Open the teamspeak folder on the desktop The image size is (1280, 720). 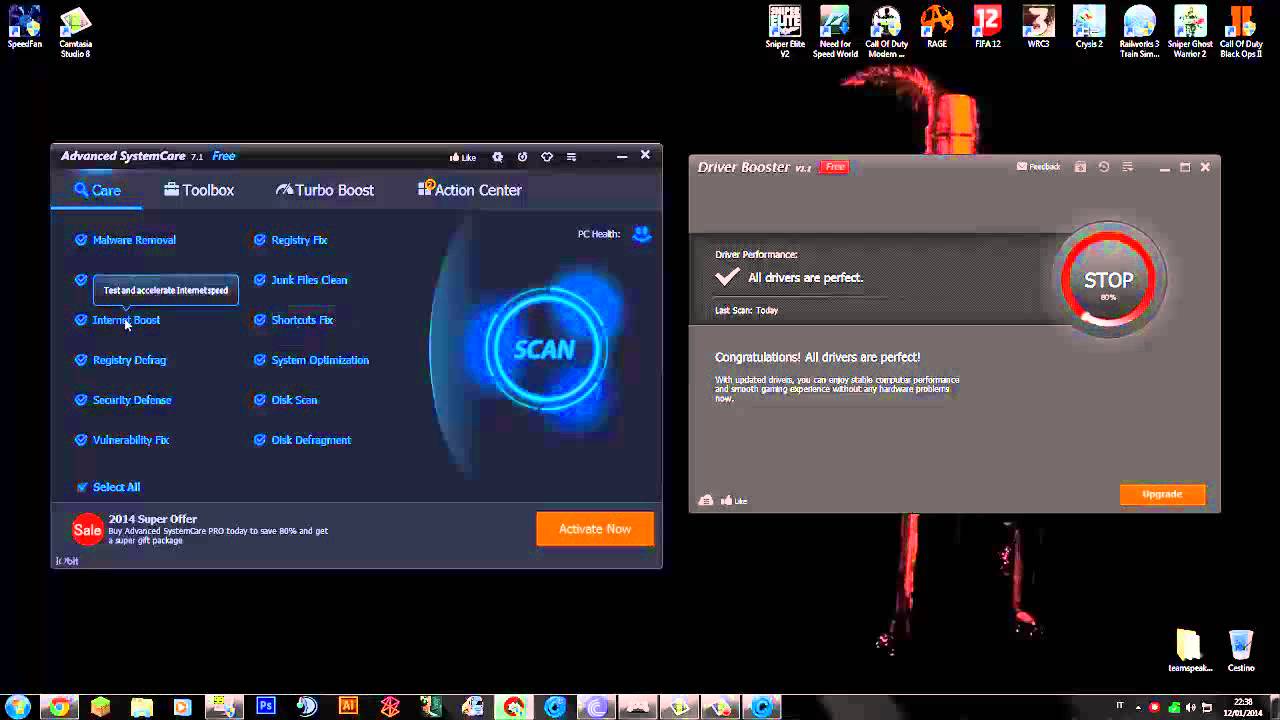[1189, 651]
